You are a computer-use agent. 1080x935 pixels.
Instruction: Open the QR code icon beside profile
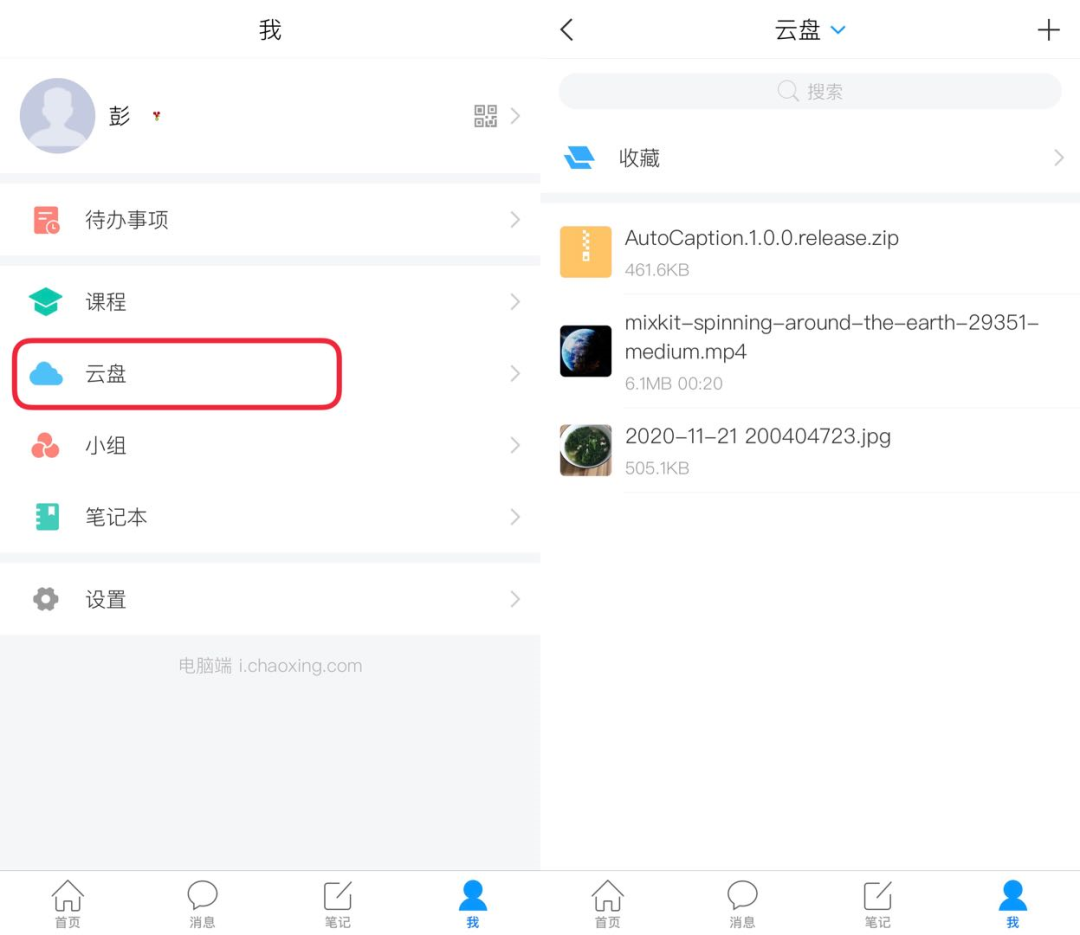(486, 116)
